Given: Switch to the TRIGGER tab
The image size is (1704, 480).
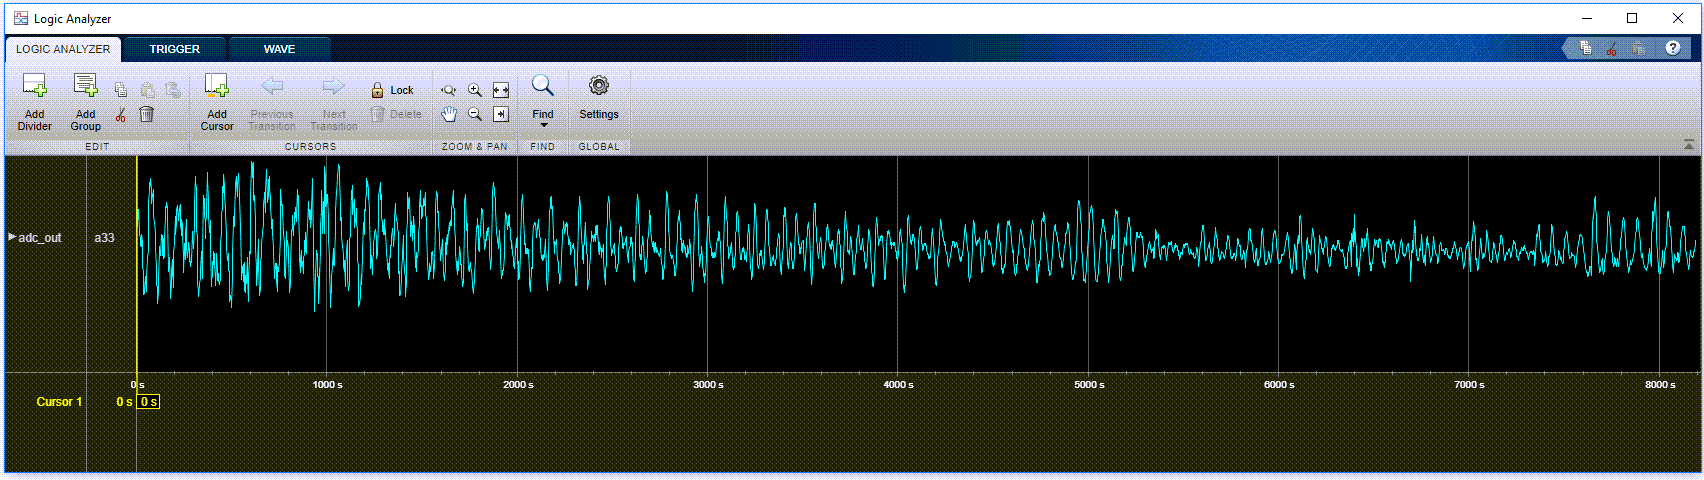Looking at the screenshot, I should (175, 49).
